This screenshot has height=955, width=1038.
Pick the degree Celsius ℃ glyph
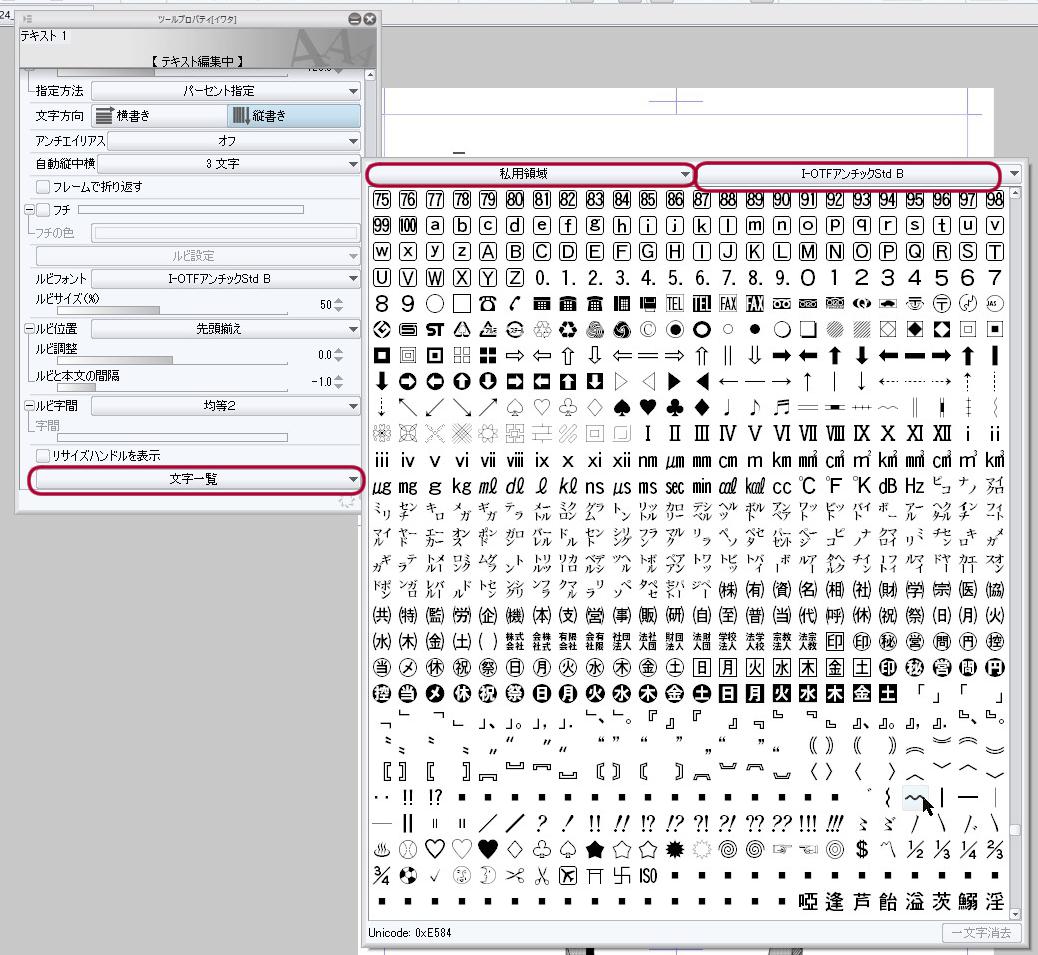point(808,486)
